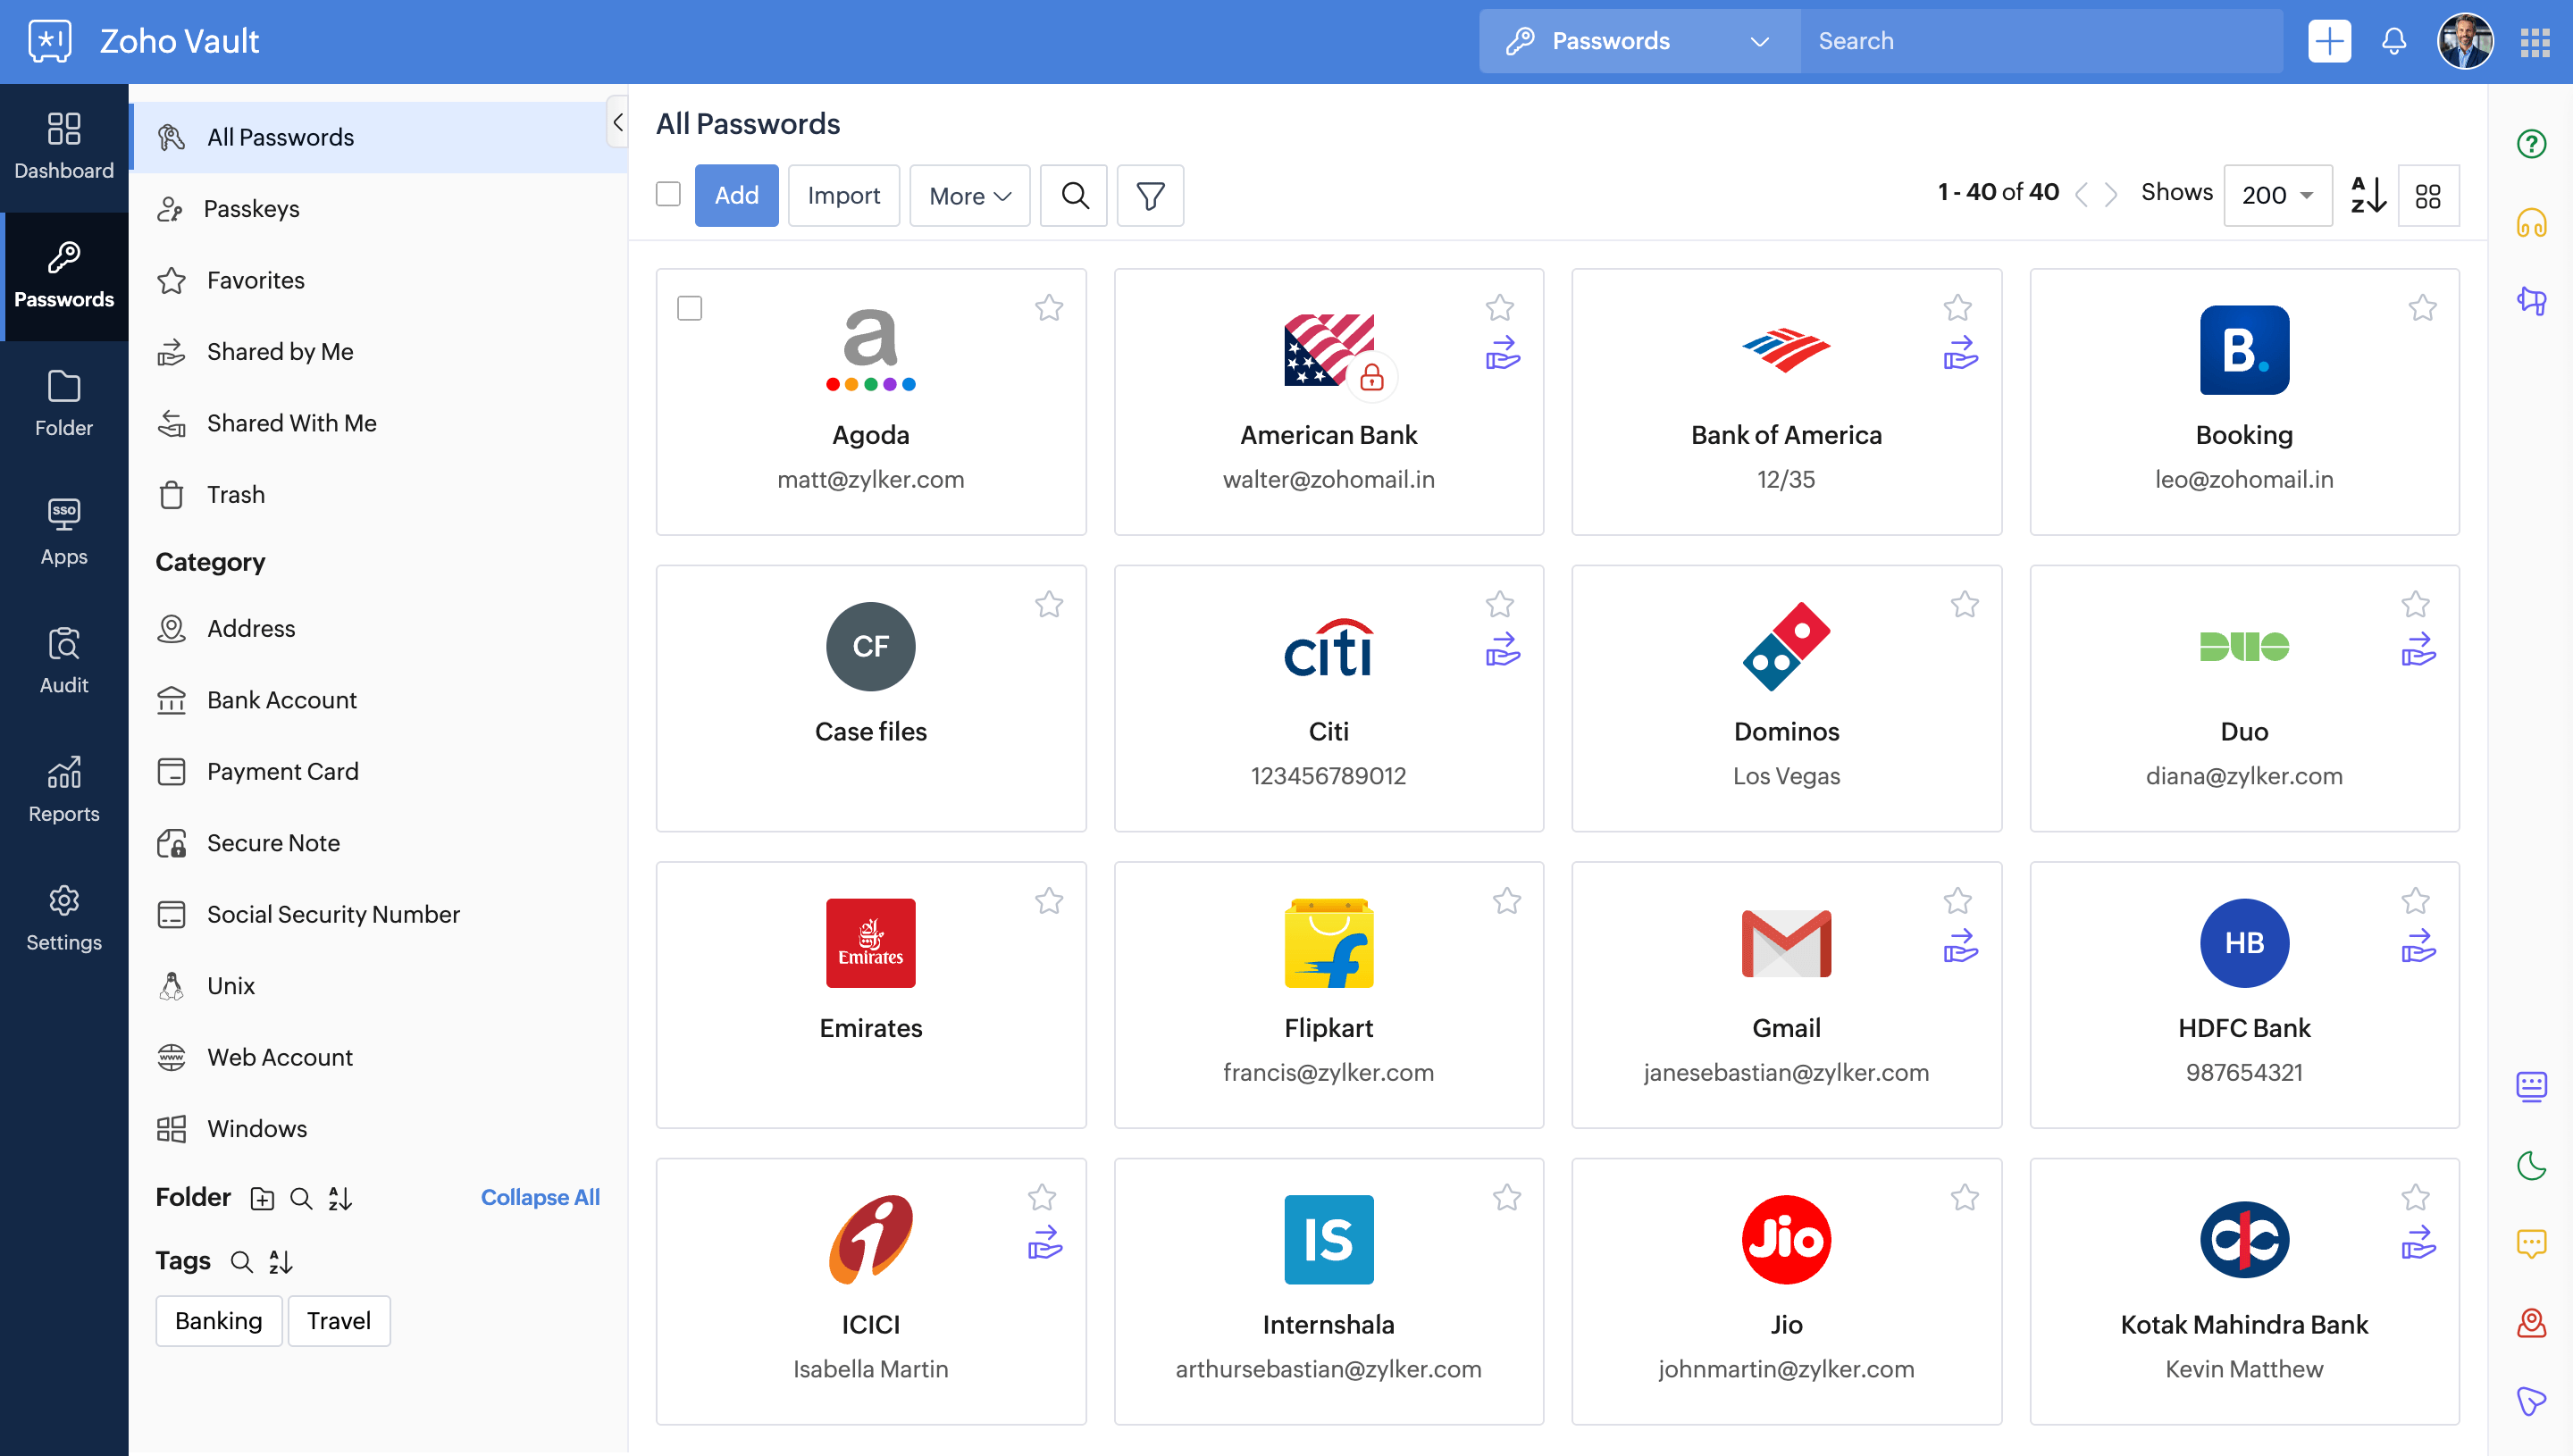Select all passwords checkbox in toolbar
The height and width of the screenshot is (1456, 2573).
(x=668, y=194)
